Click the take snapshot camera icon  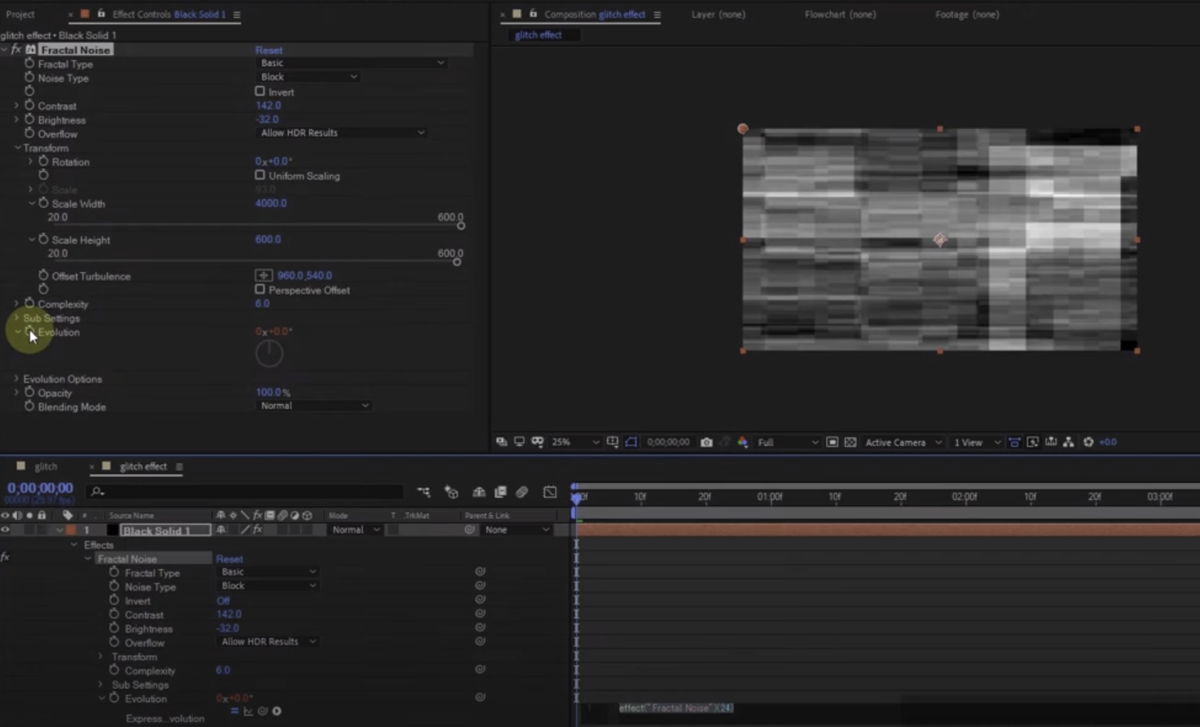707,442
